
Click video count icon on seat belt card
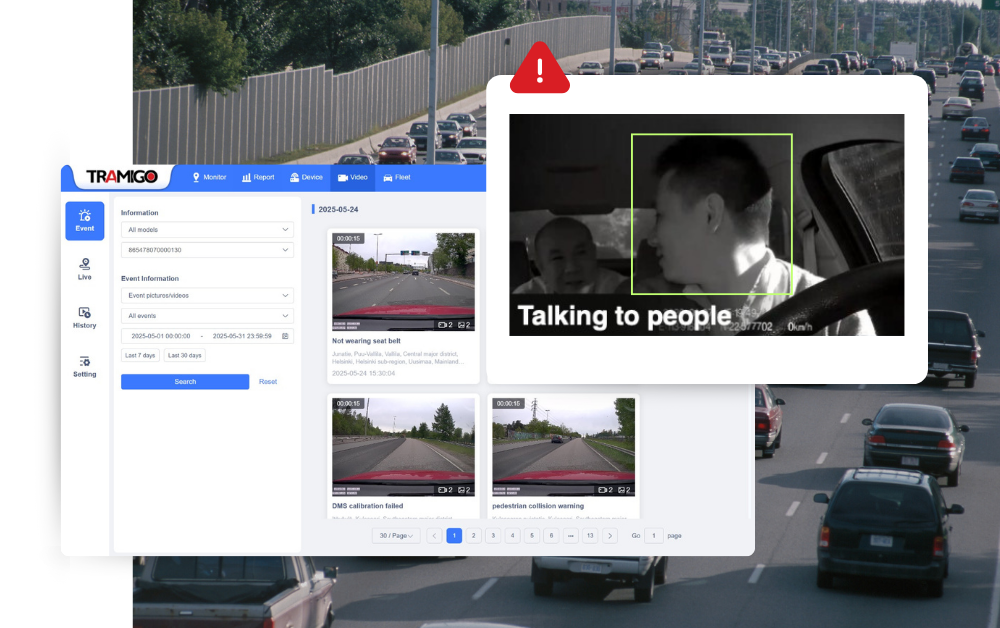pyautogui.click(x=445, y=325)
